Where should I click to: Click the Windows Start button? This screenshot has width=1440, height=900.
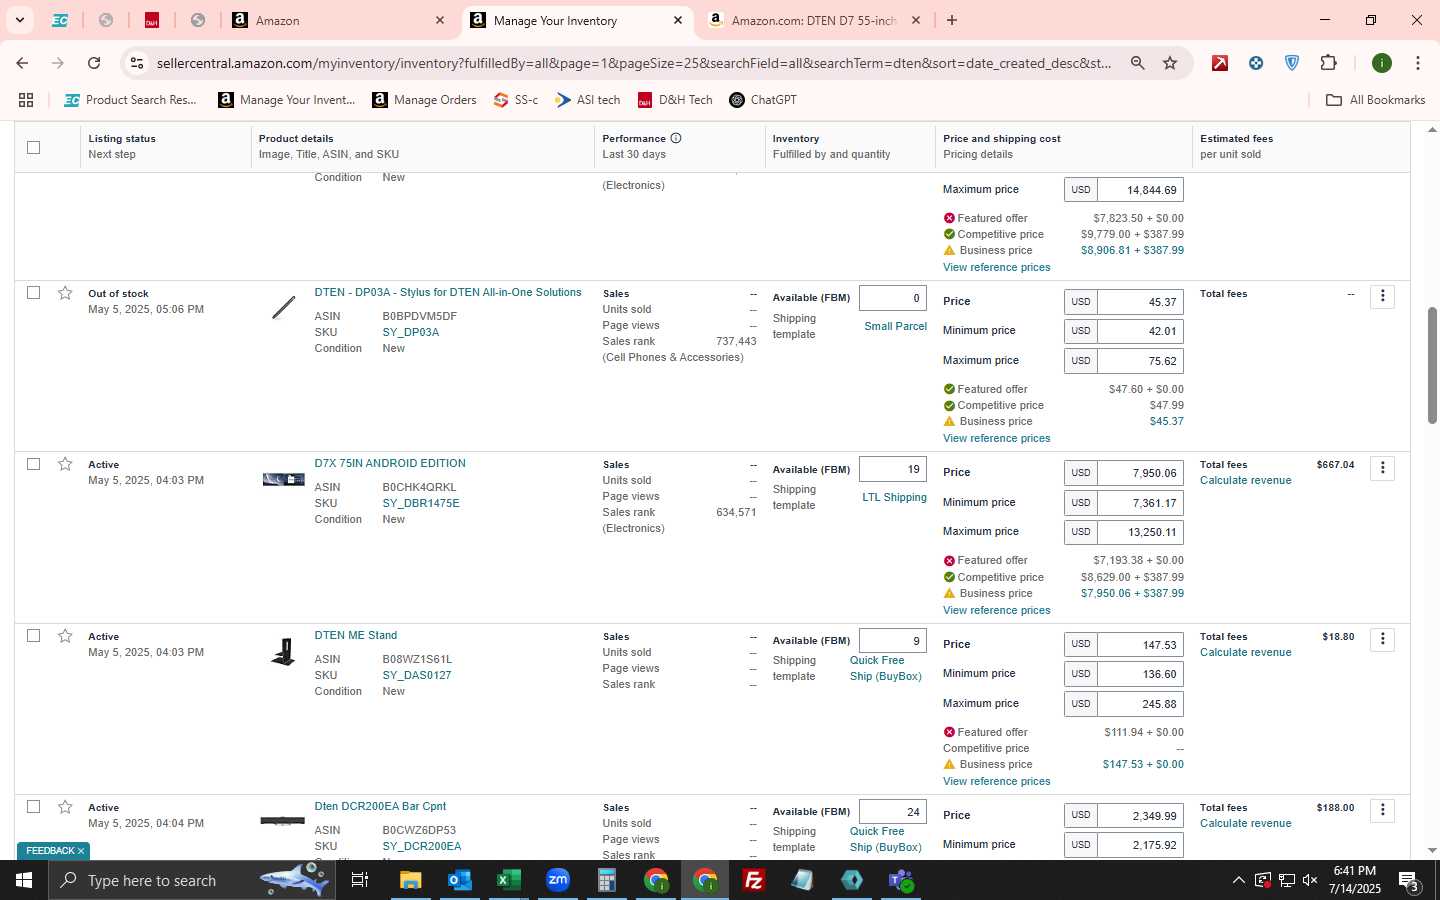coord(24,880)
